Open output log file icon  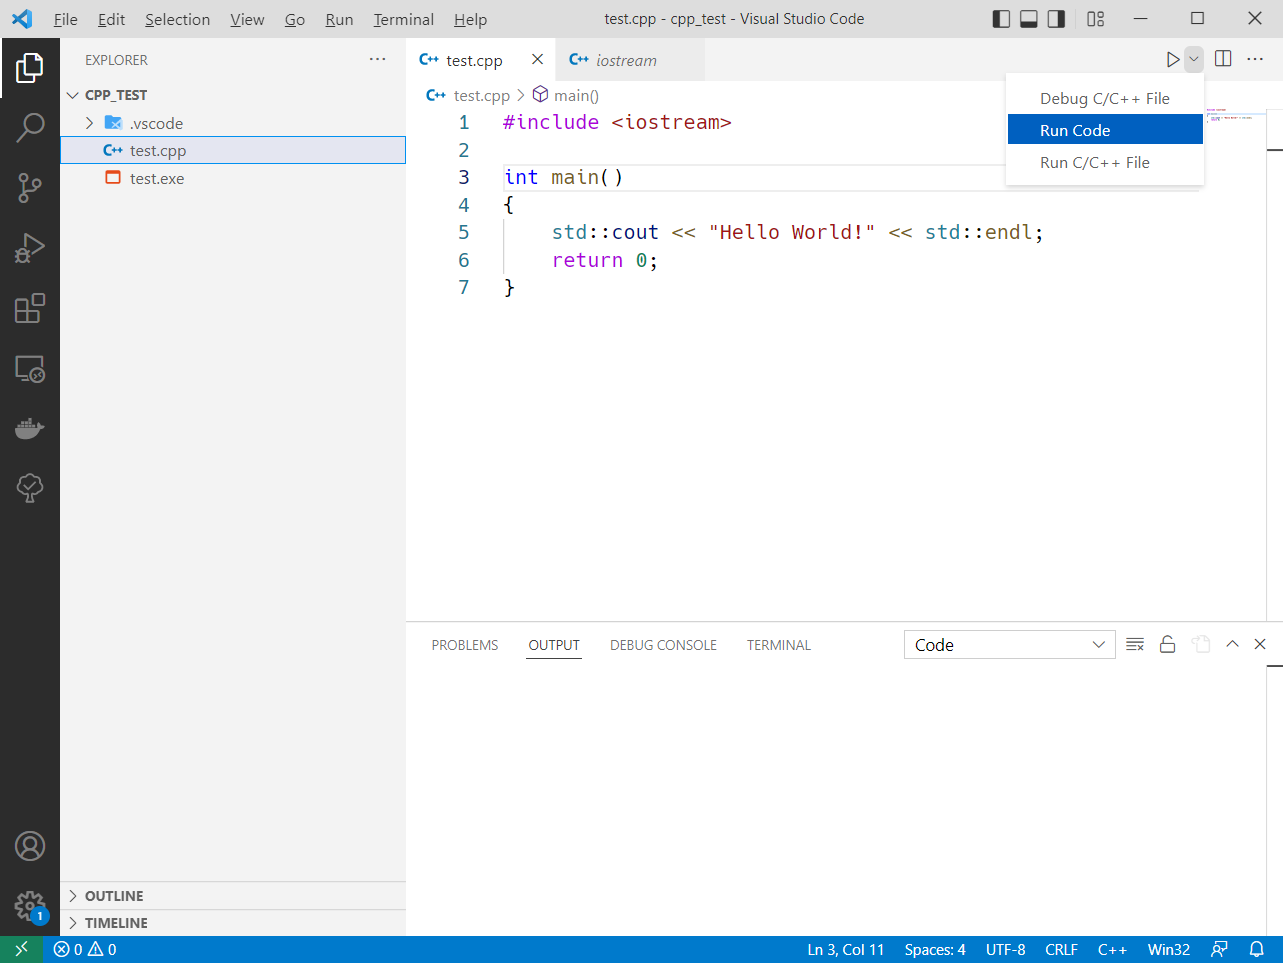(x=1201, y=645)
